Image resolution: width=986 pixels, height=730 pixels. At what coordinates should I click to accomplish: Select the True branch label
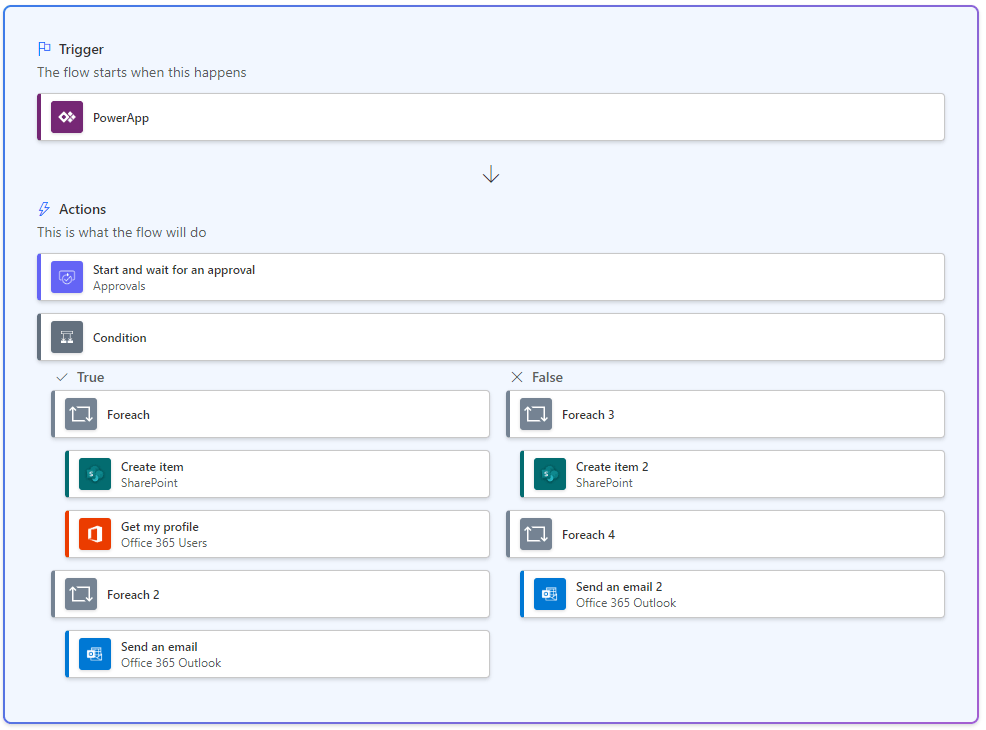click(90, 377)
